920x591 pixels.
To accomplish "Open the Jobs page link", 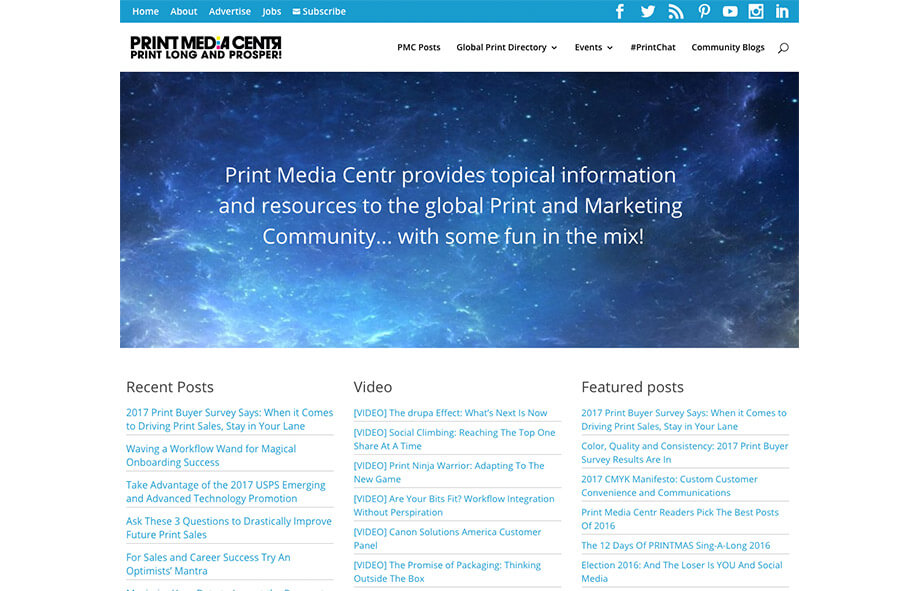I will pyautogui.click(x=272, y=11).
